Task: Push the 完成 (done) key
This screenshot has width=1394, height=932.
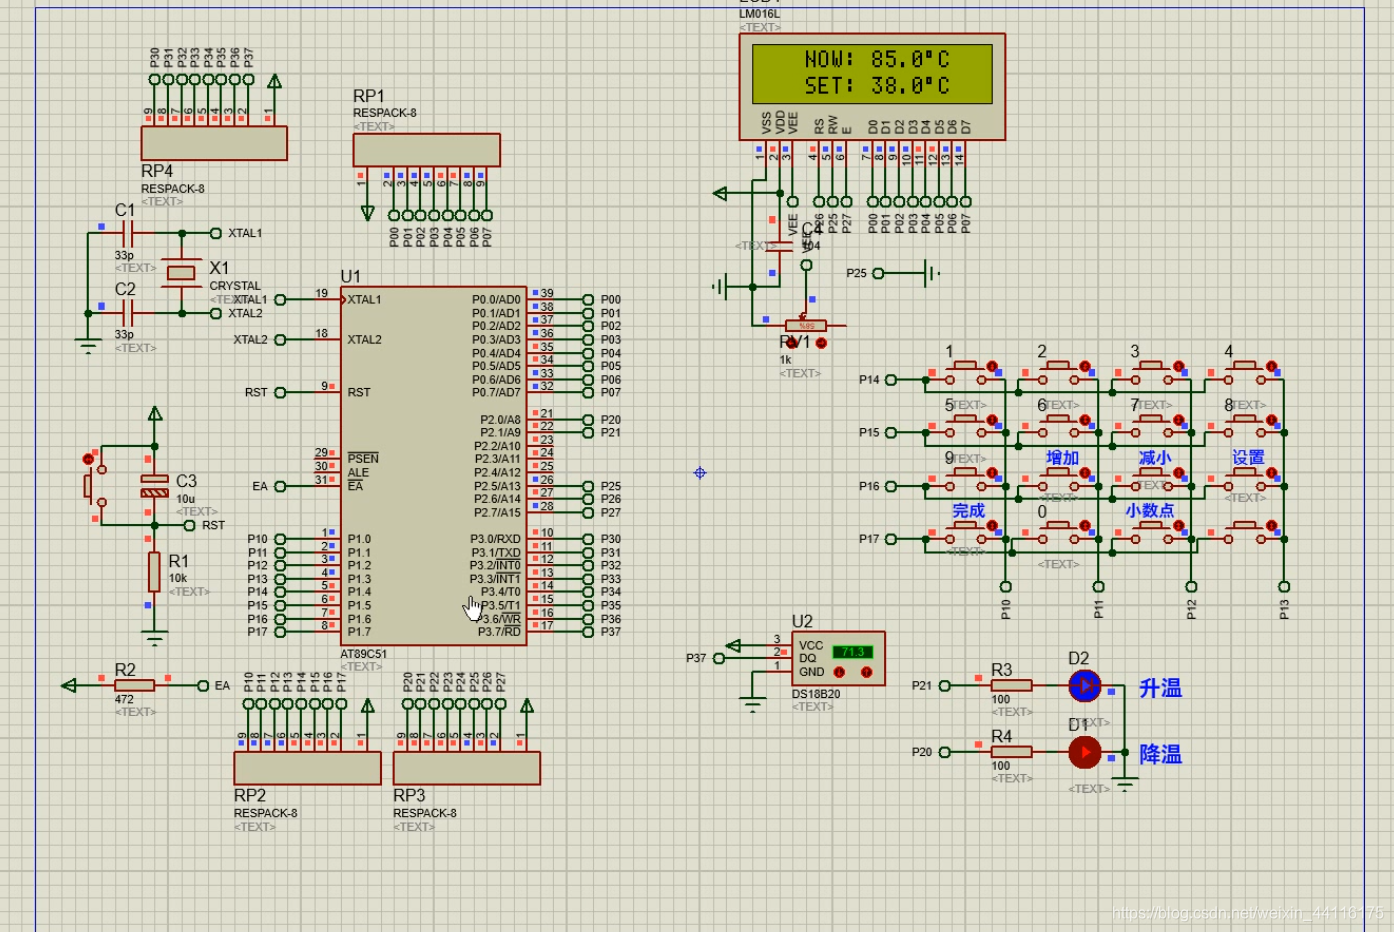Action: click(x=964, y=532)
